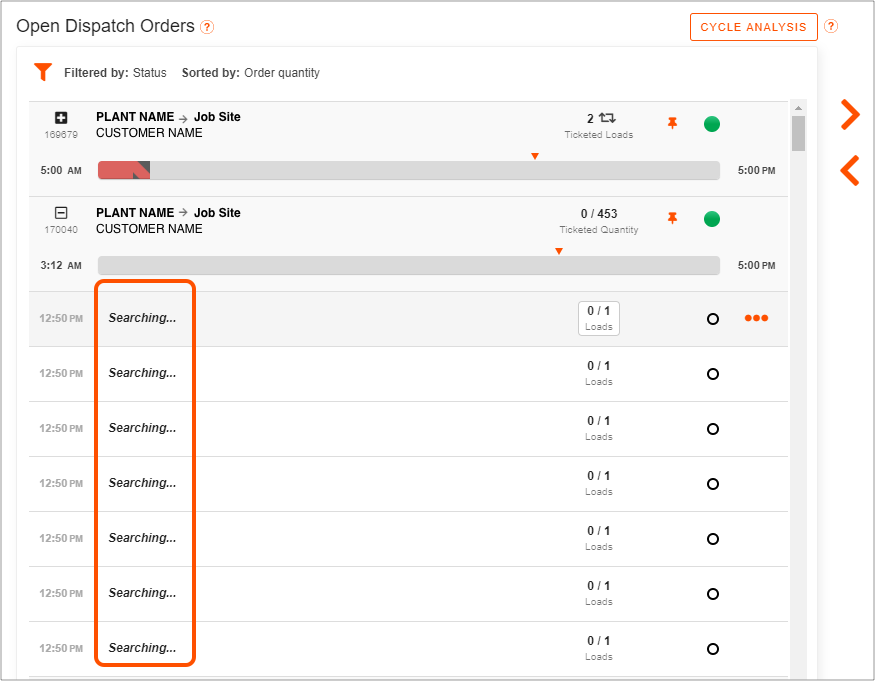Click green status dot for order 170040

click(711, 219)
